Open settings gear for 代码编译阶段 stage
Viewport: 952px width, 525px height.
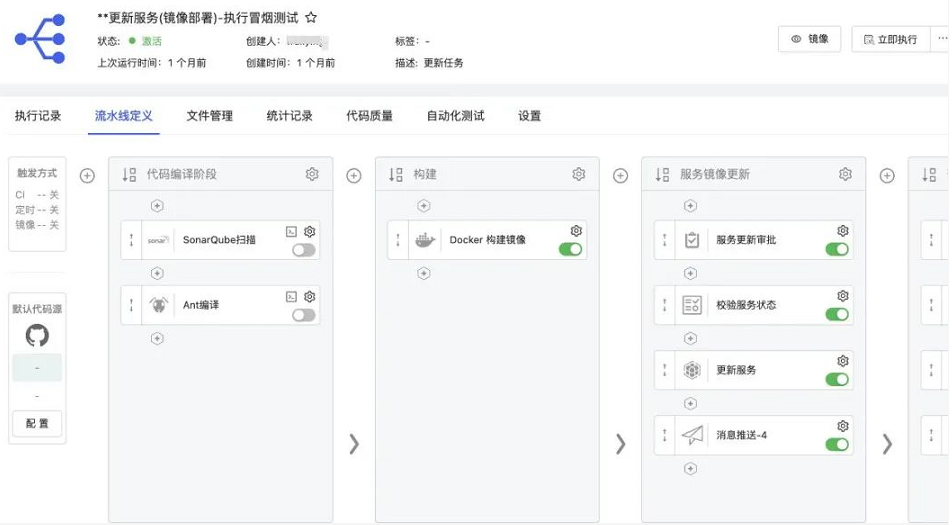312,174
